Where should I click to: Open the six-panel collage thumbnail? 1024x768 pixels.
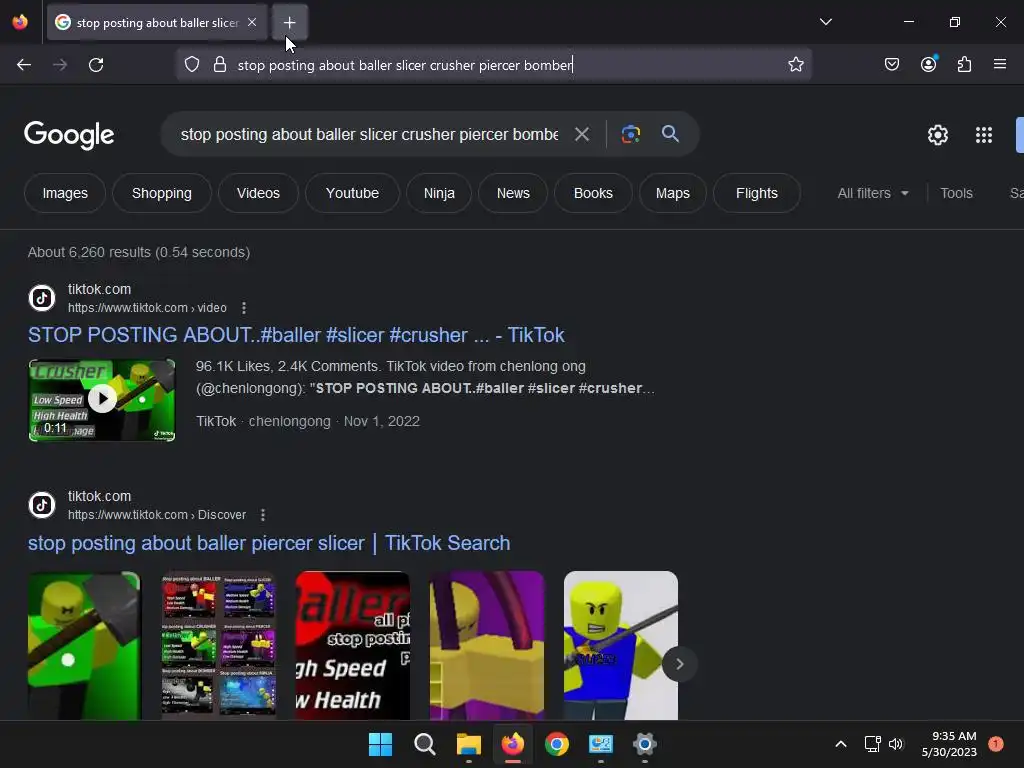[219, 645]
